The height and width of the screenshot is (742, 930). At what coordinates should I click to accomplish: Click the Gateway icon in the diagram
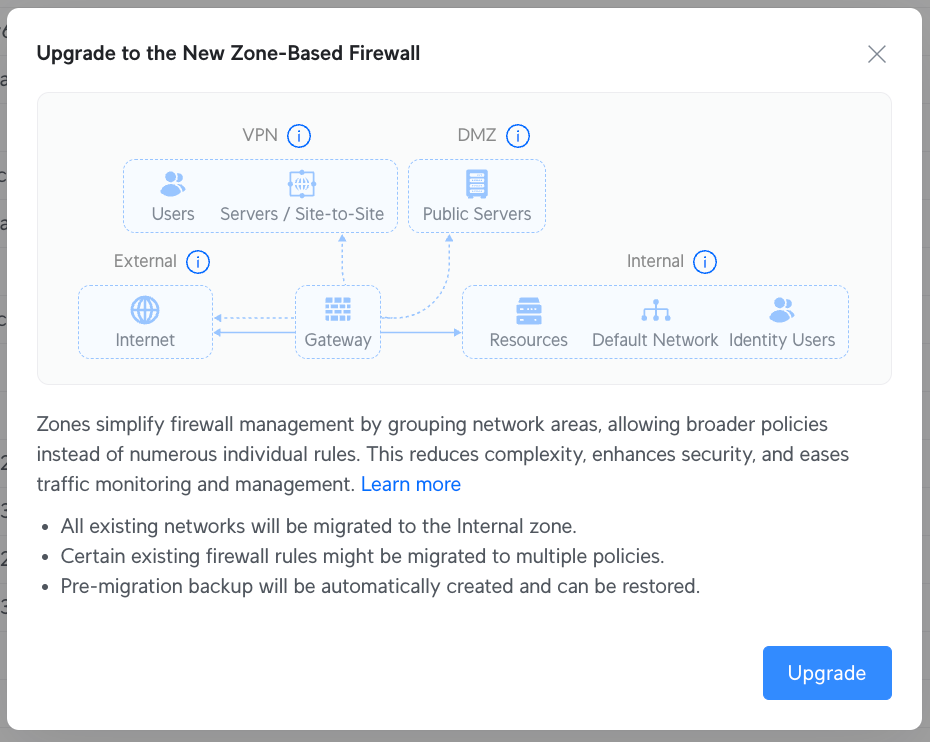click(x=337, y=310)
